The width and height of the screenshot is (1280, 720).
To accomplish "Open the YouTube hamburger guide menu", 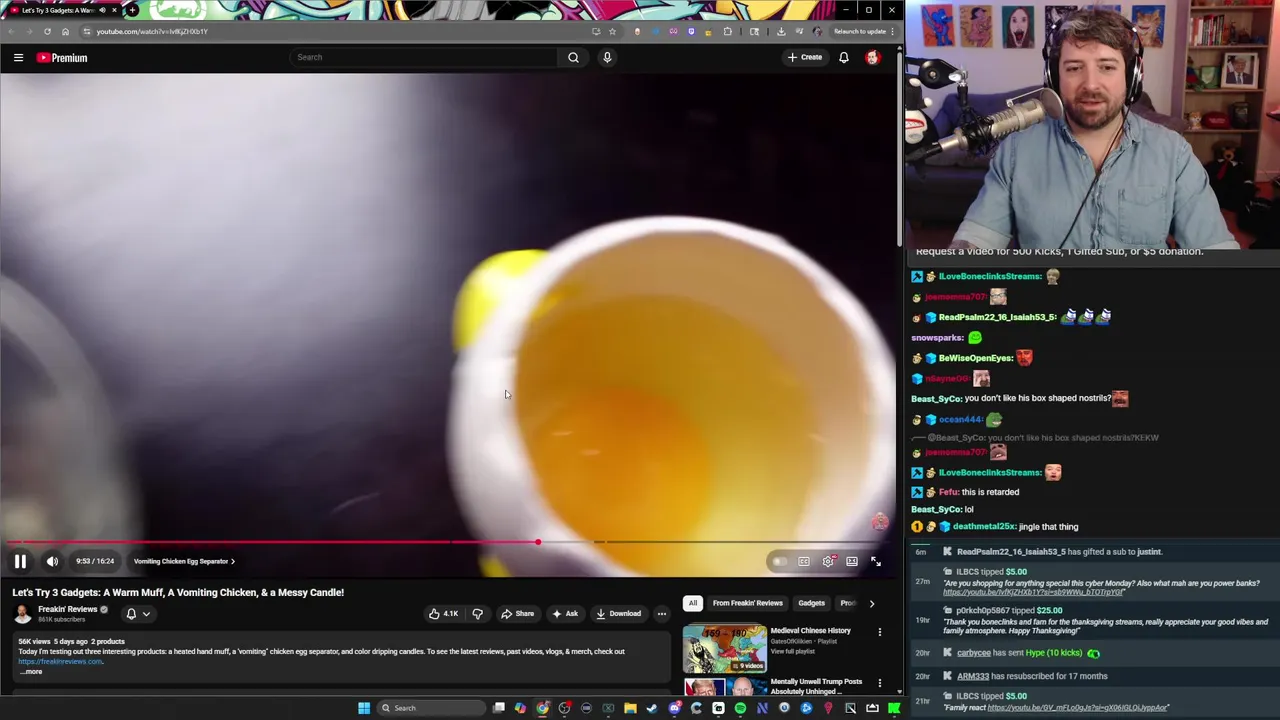I will (18, 58).
